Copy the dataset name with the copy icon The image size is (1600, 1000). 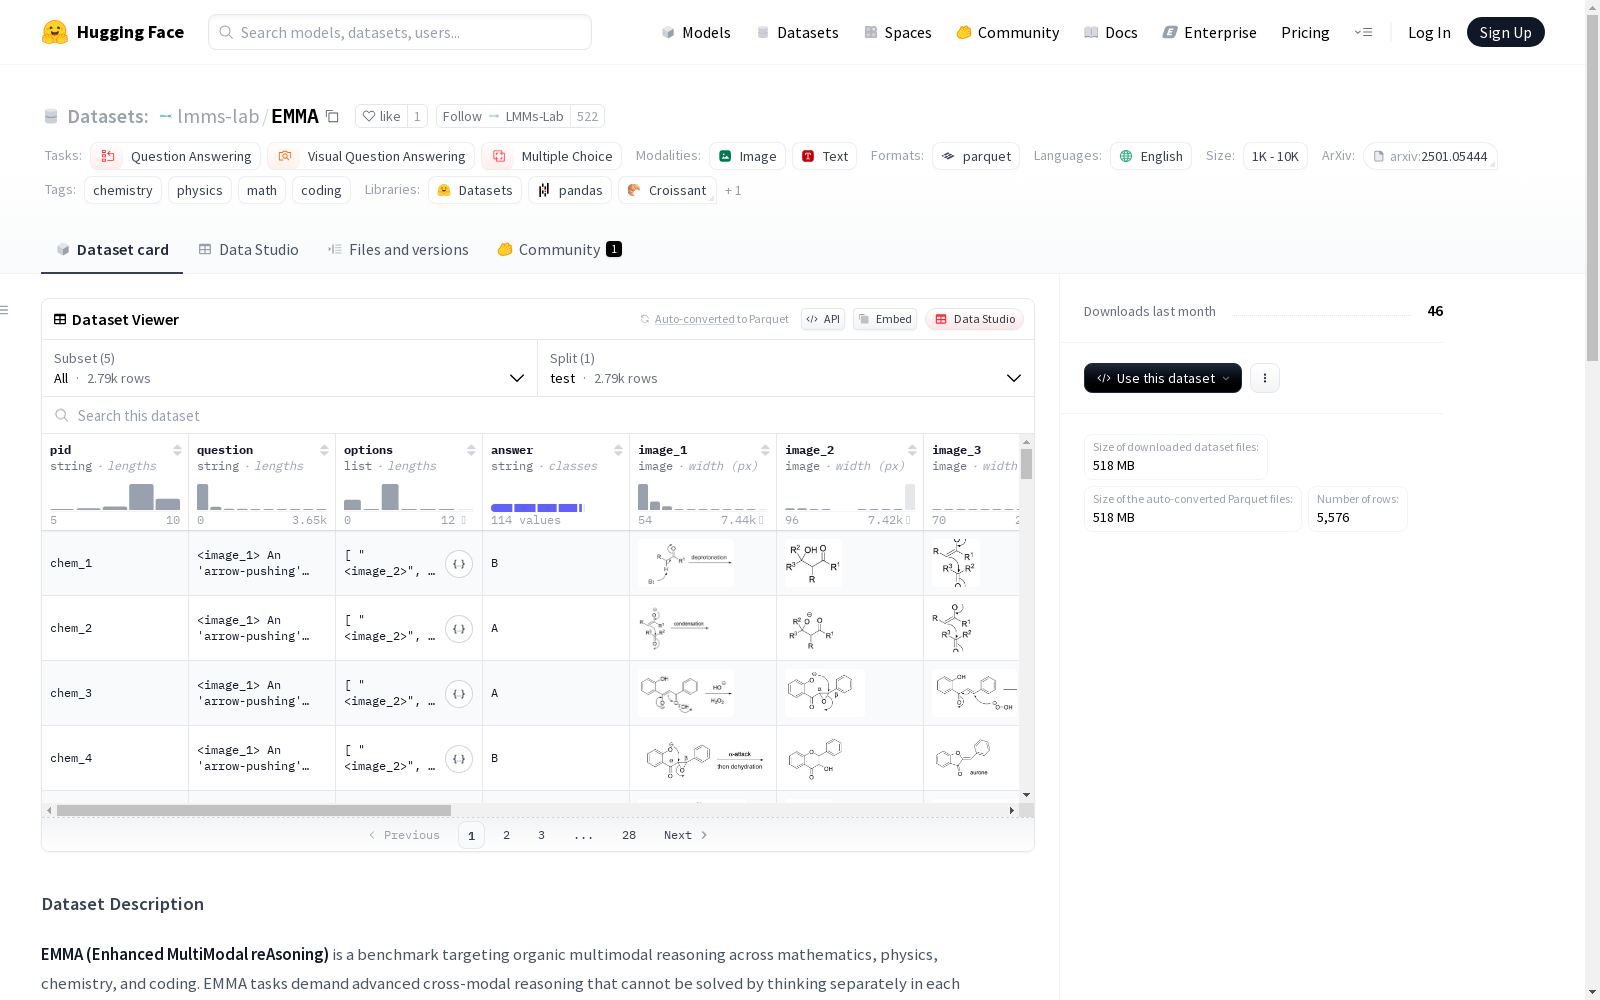[x=333, y=116]
